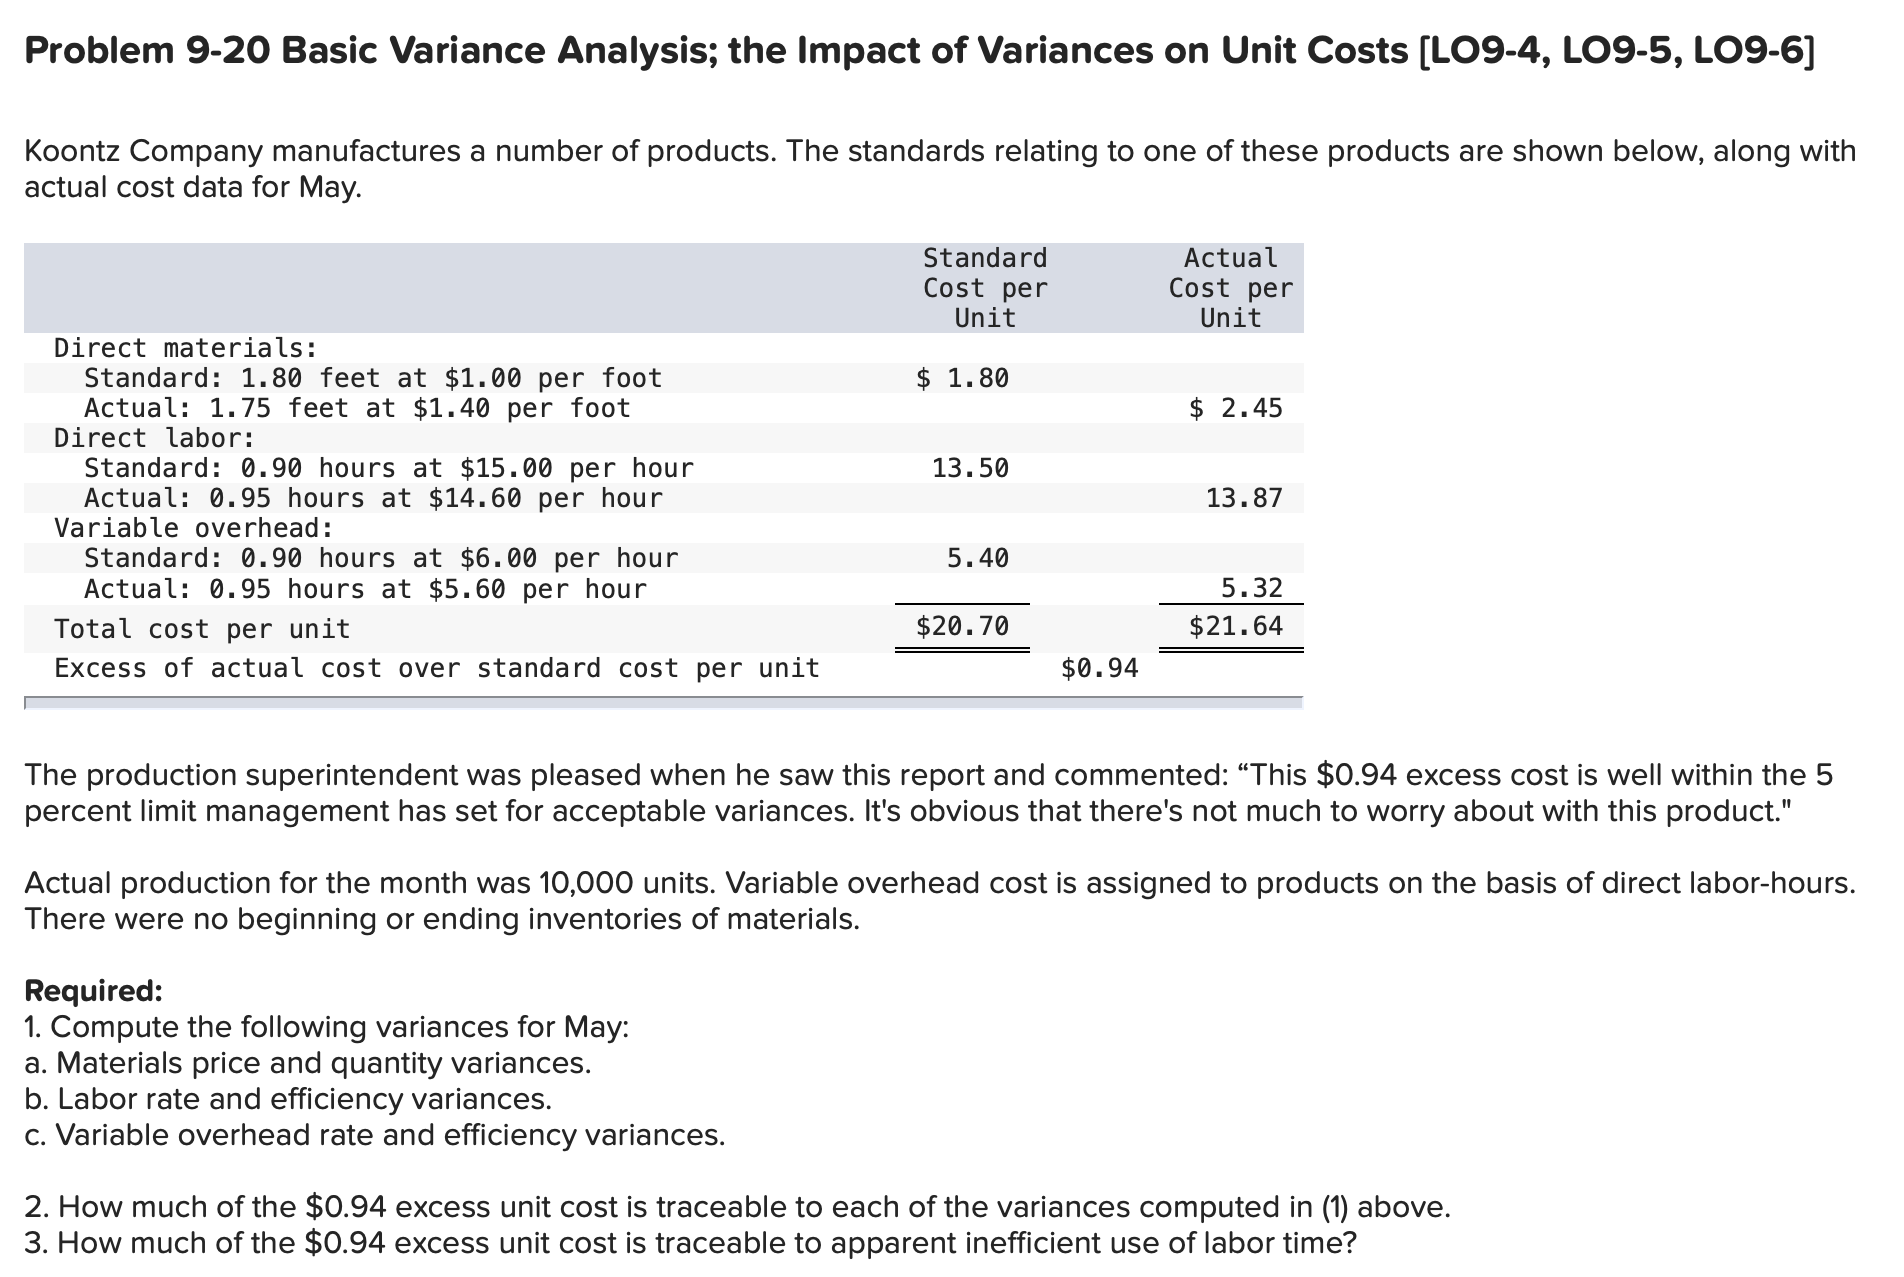Select the $21.64 total actual cost
This screenshot has height=1277, width=1904.
pyautogui.click(x=1237, y=625)
